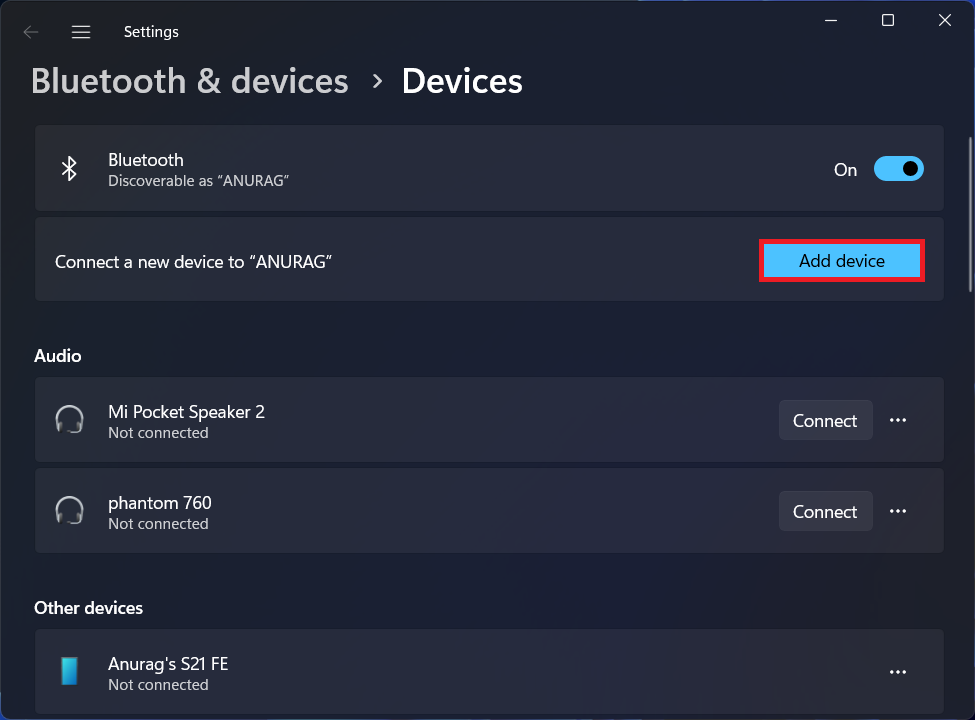Image resolution: width=975 pixels, height=720 pixels.
Task: Click the Audio section header
Action: coord(59,356)
